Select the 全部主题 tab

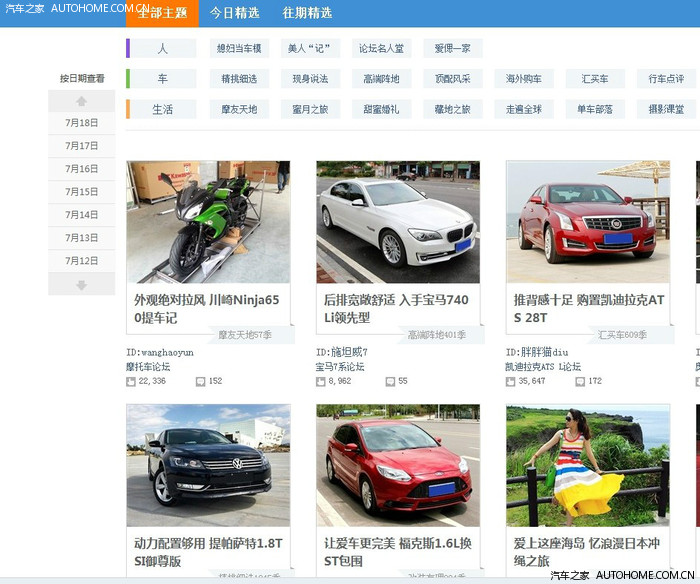tap(162, 13)
